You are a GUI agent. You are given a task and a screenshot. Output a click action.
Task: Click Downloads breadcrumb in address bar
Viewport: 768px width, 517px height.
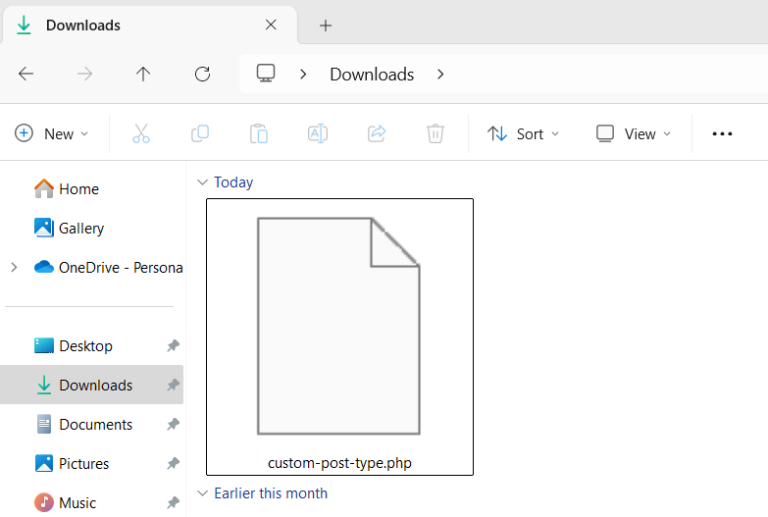click(372, 74)
